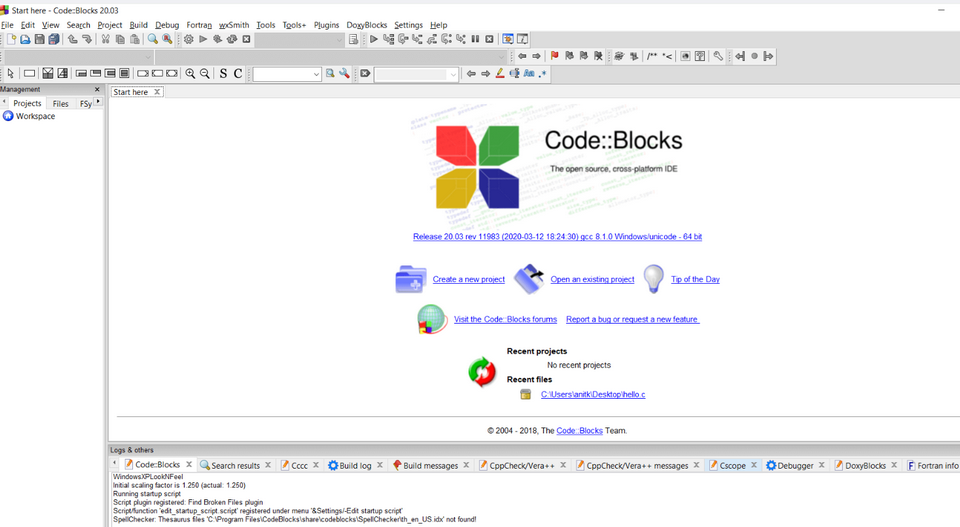Image resolution: width=960 pixels, height=527 pixels.
Task: Click the Redo arrow icon
Action: coord(87,39)
